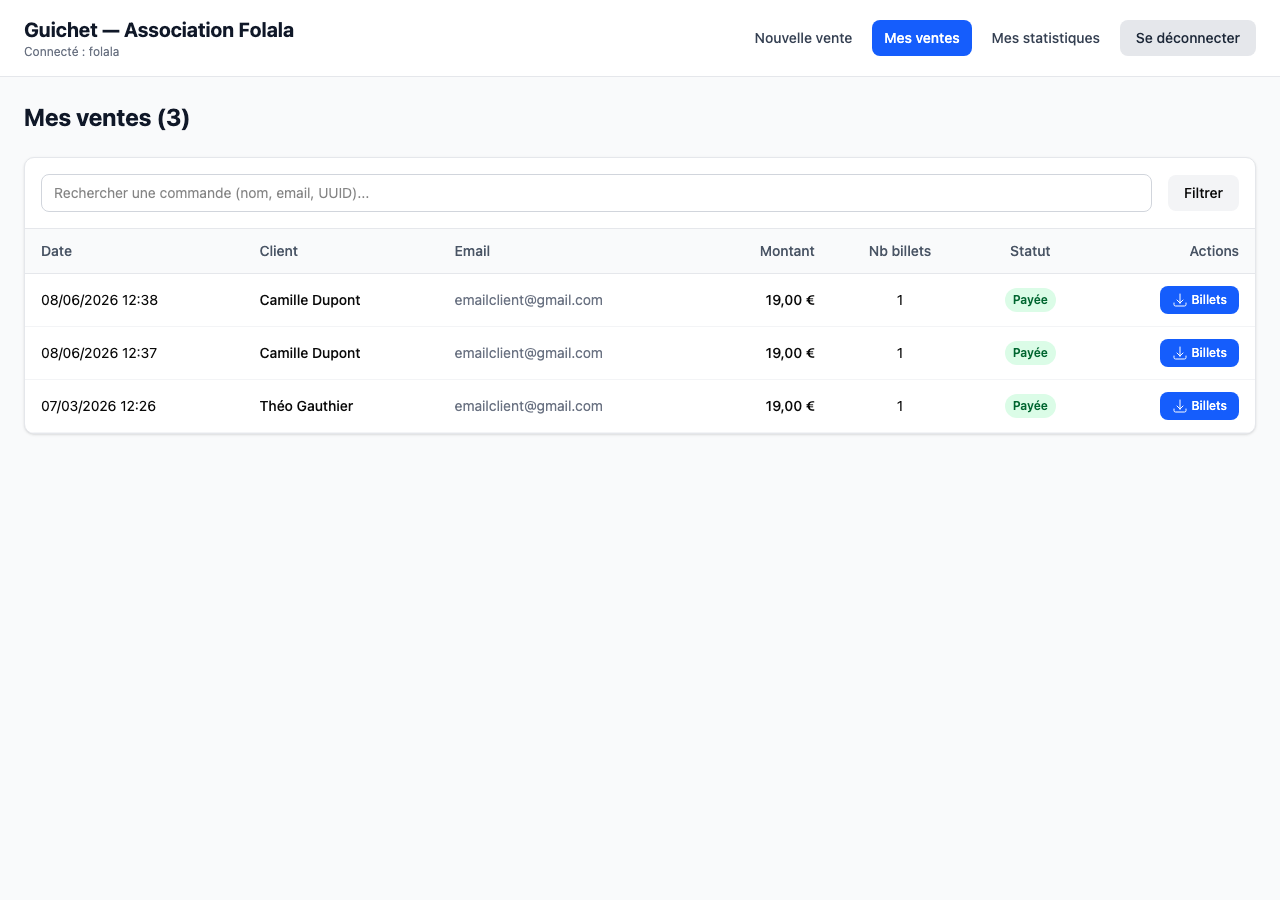The height and width of the screenshot is (900, 1280).
Task: Download tickets for 08/06/2026 12:37 sale
Action: [x=1199, y=353]
